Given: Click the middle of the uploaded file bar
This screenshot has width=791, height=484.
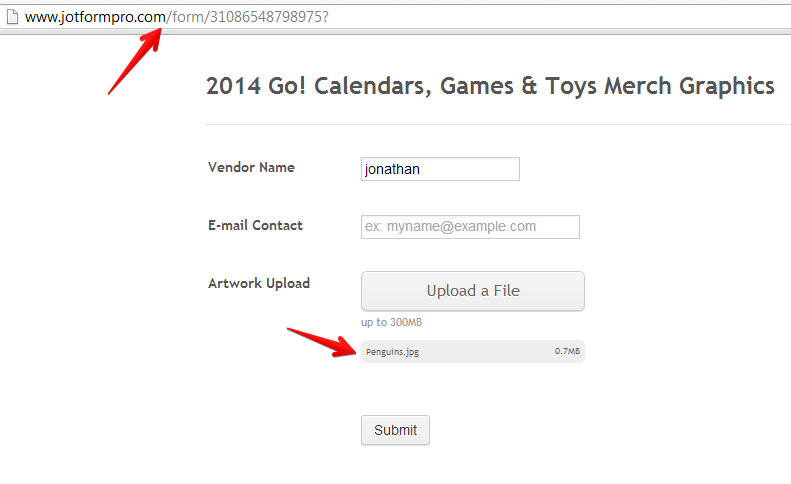Looking at the screenshot, I should pos(472,352).
